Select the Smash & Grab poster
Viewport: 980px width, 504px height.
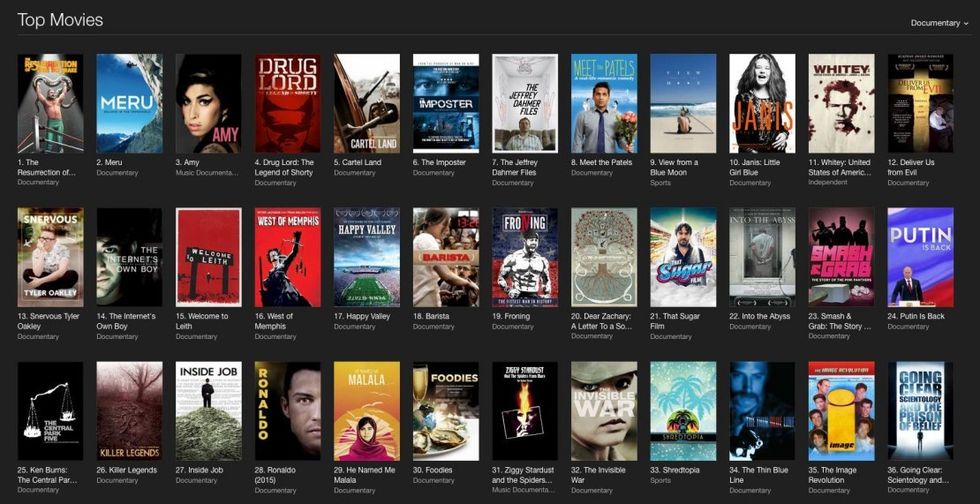(x=841, y=258)
